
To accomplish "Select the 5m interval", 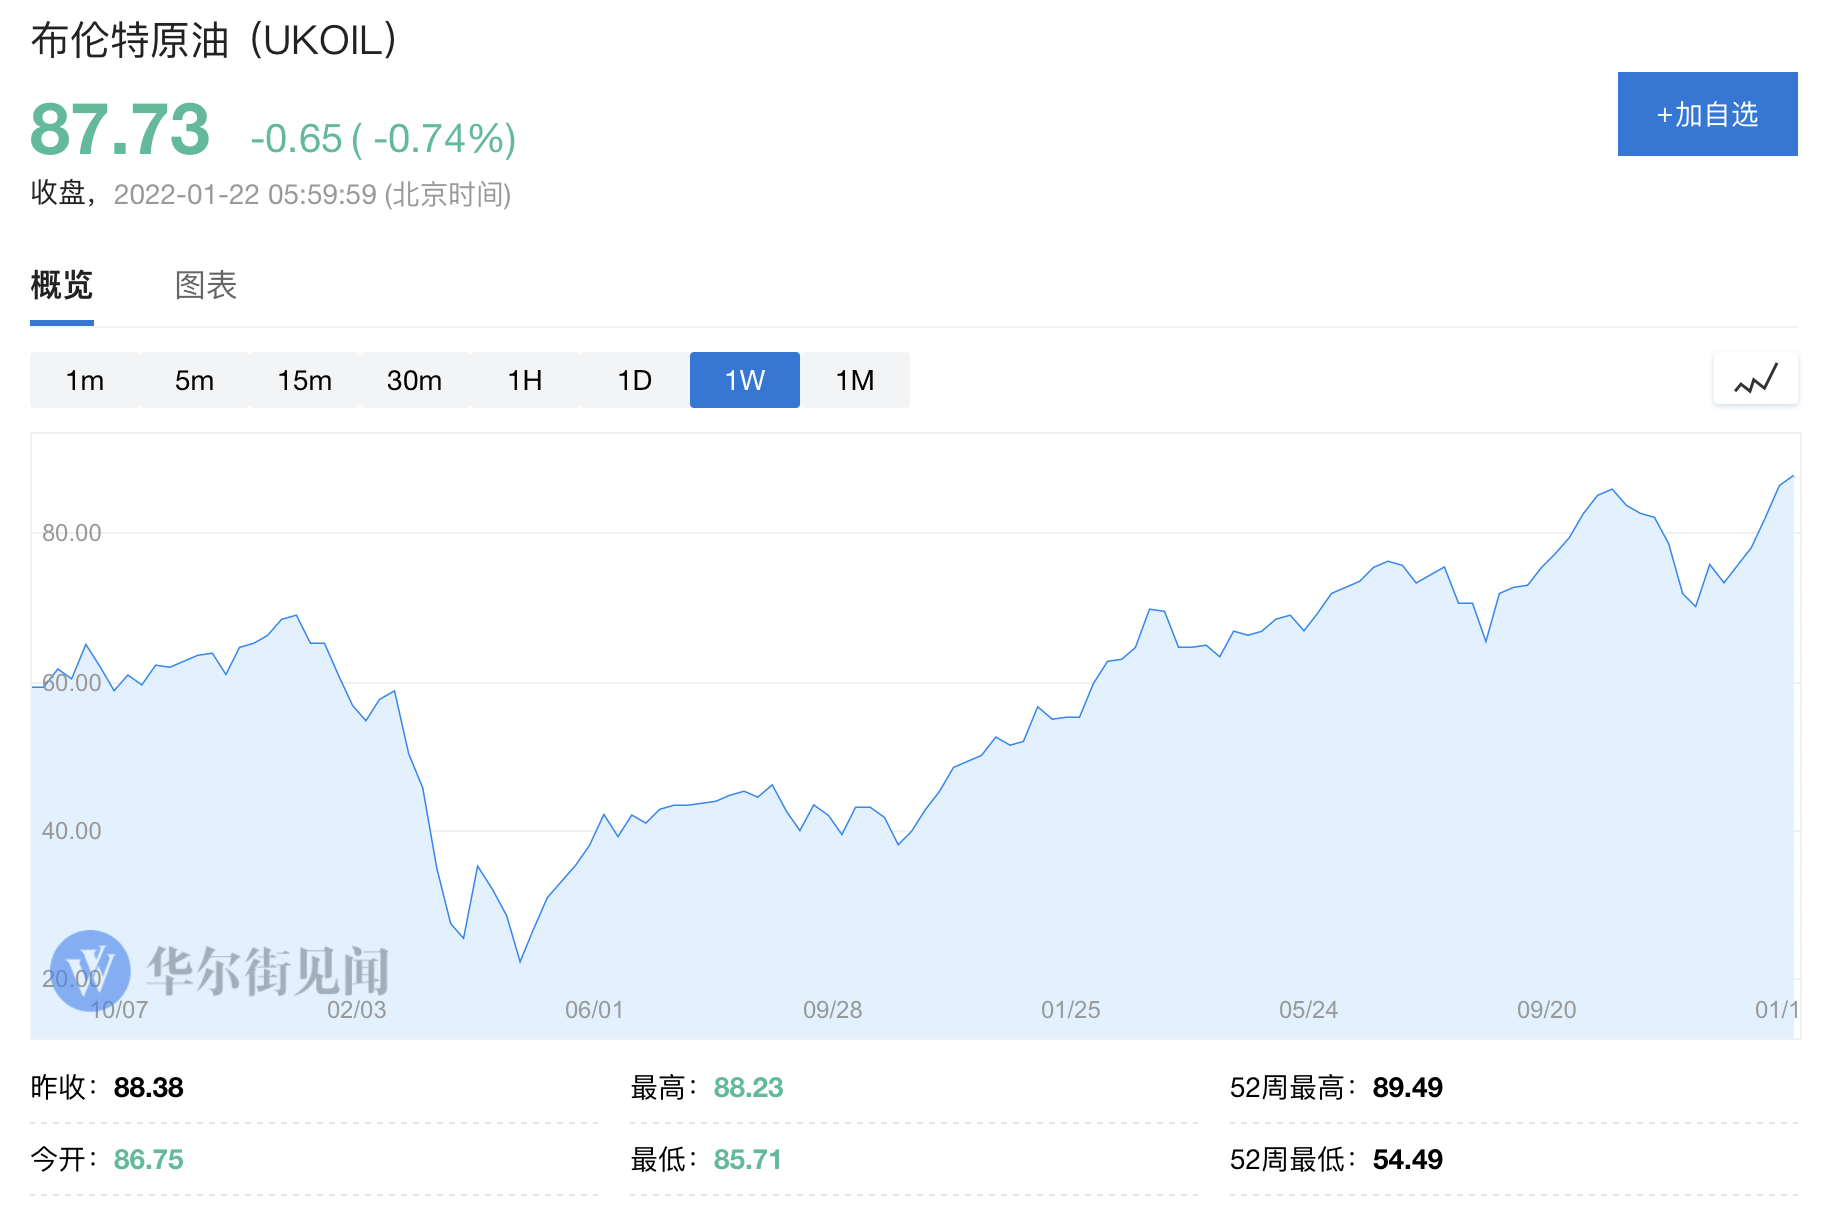I will pos(195,380).
